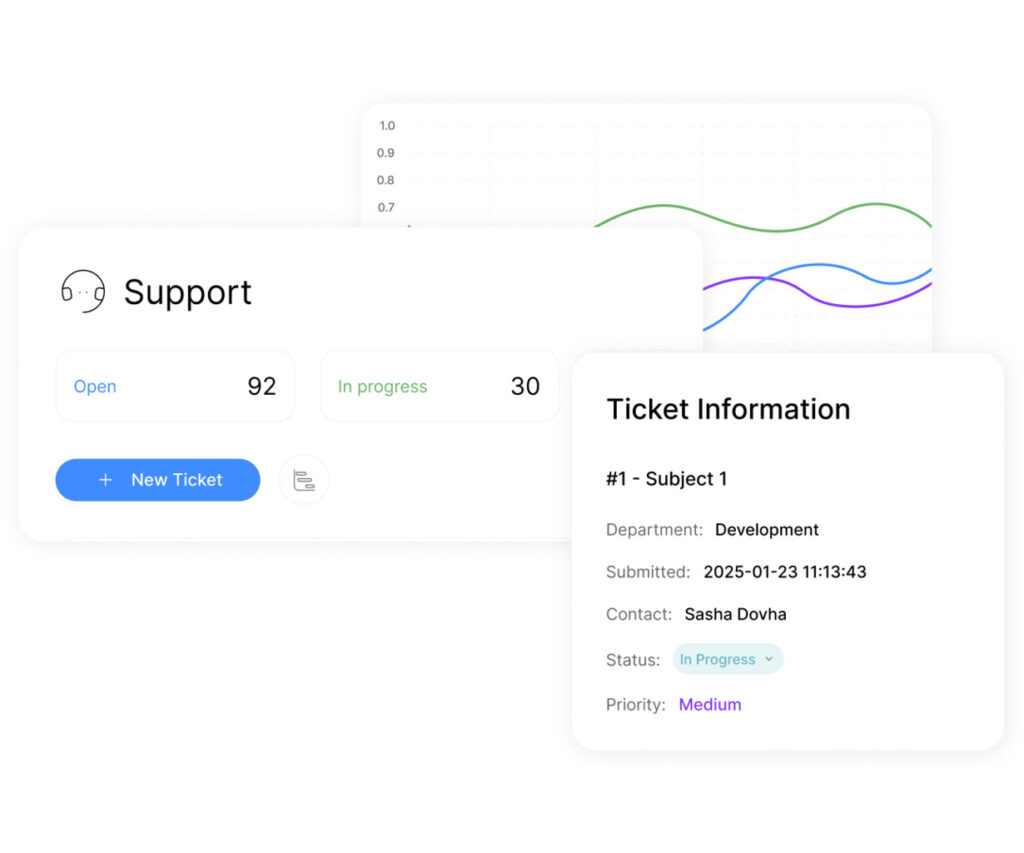This screenshot has width=1024, height=853.
Task: Click the in progress count 30
Action: (525, 386)
